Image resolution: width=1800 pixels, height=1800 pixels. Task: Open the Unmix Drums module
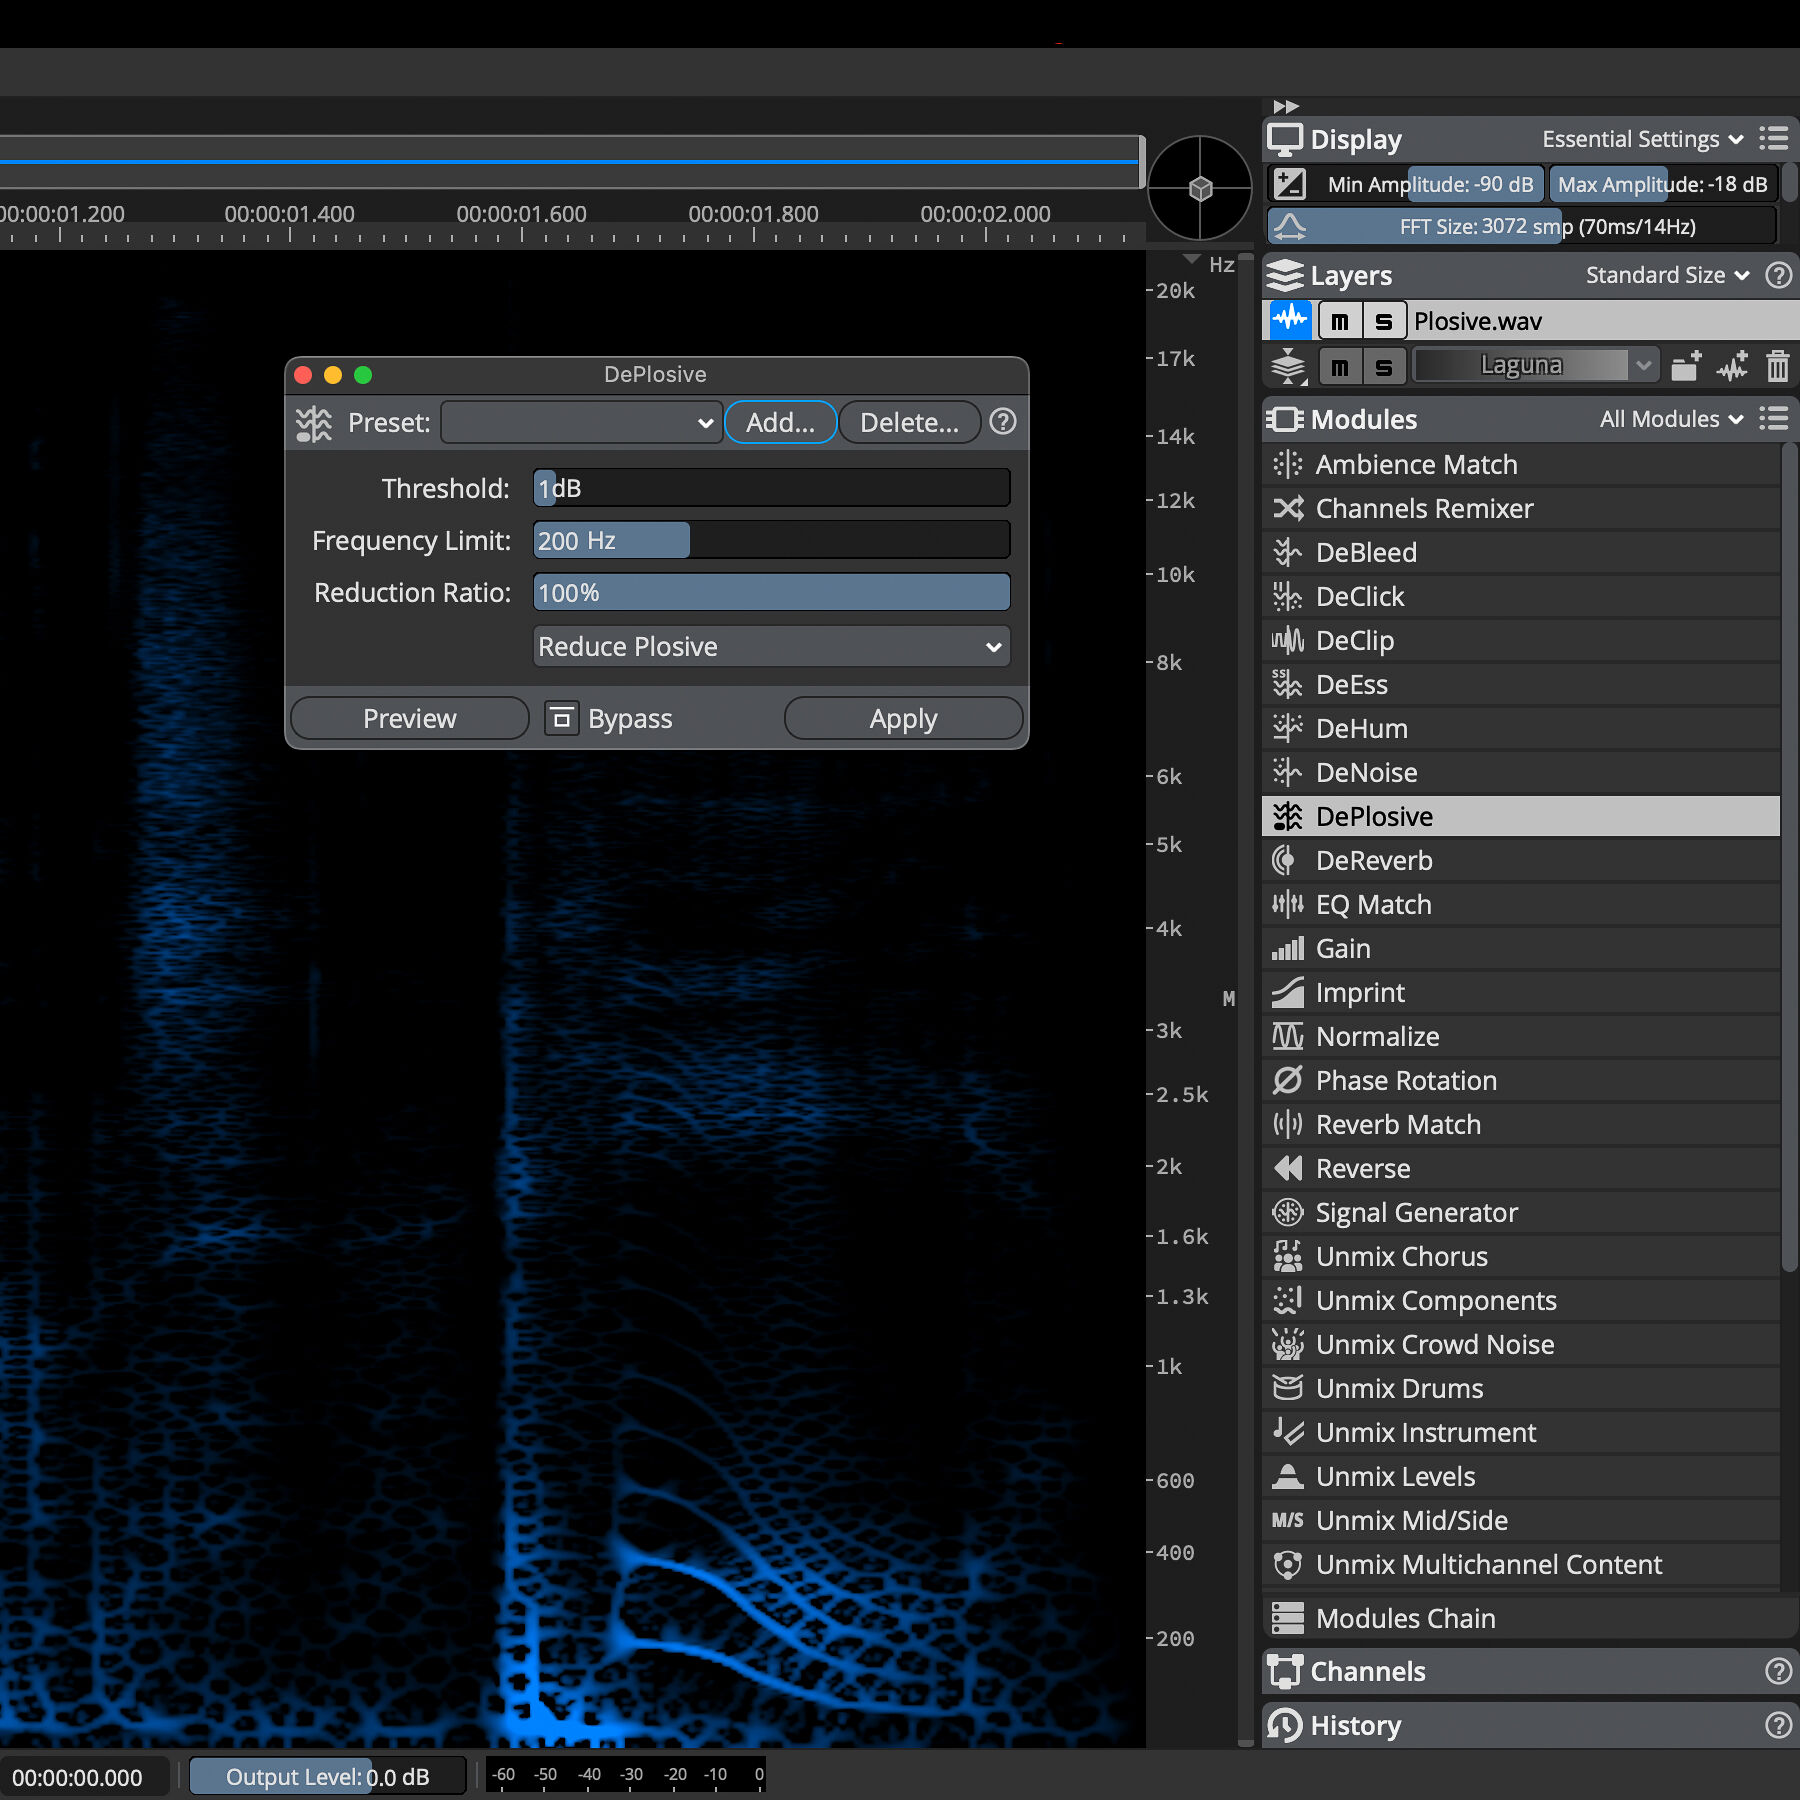(1399, 1388)
